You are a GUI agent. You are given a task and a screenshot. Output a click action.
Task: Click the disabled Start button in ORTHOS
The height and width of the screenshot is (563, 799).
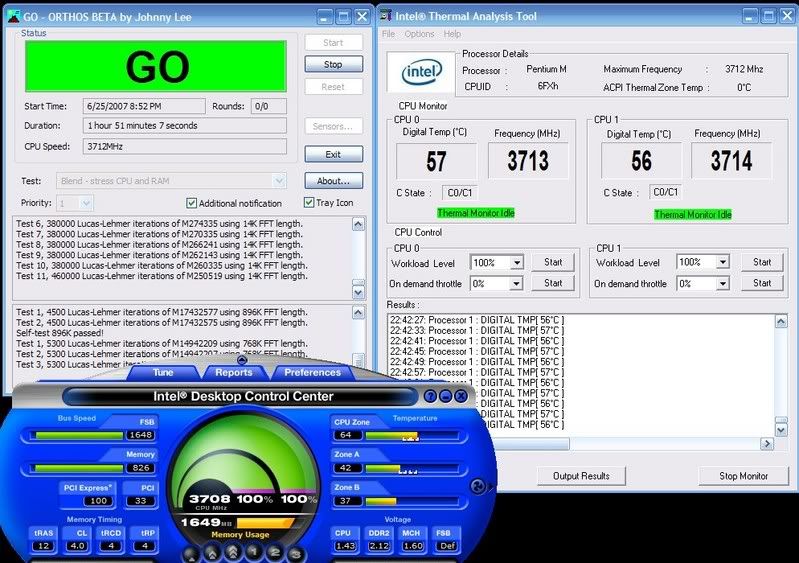pyautogui.click(x=333, y=43)
